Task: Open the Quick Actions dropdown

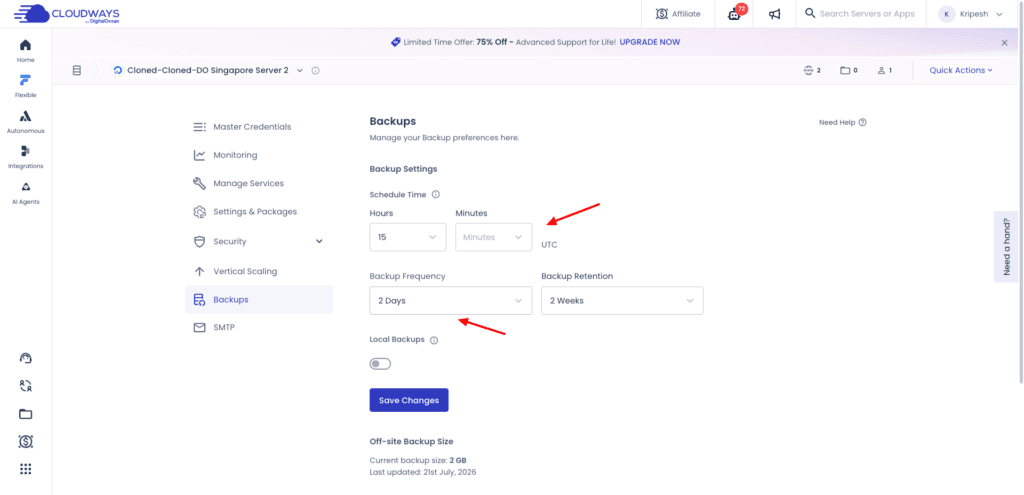Action: tap(961, 71)
